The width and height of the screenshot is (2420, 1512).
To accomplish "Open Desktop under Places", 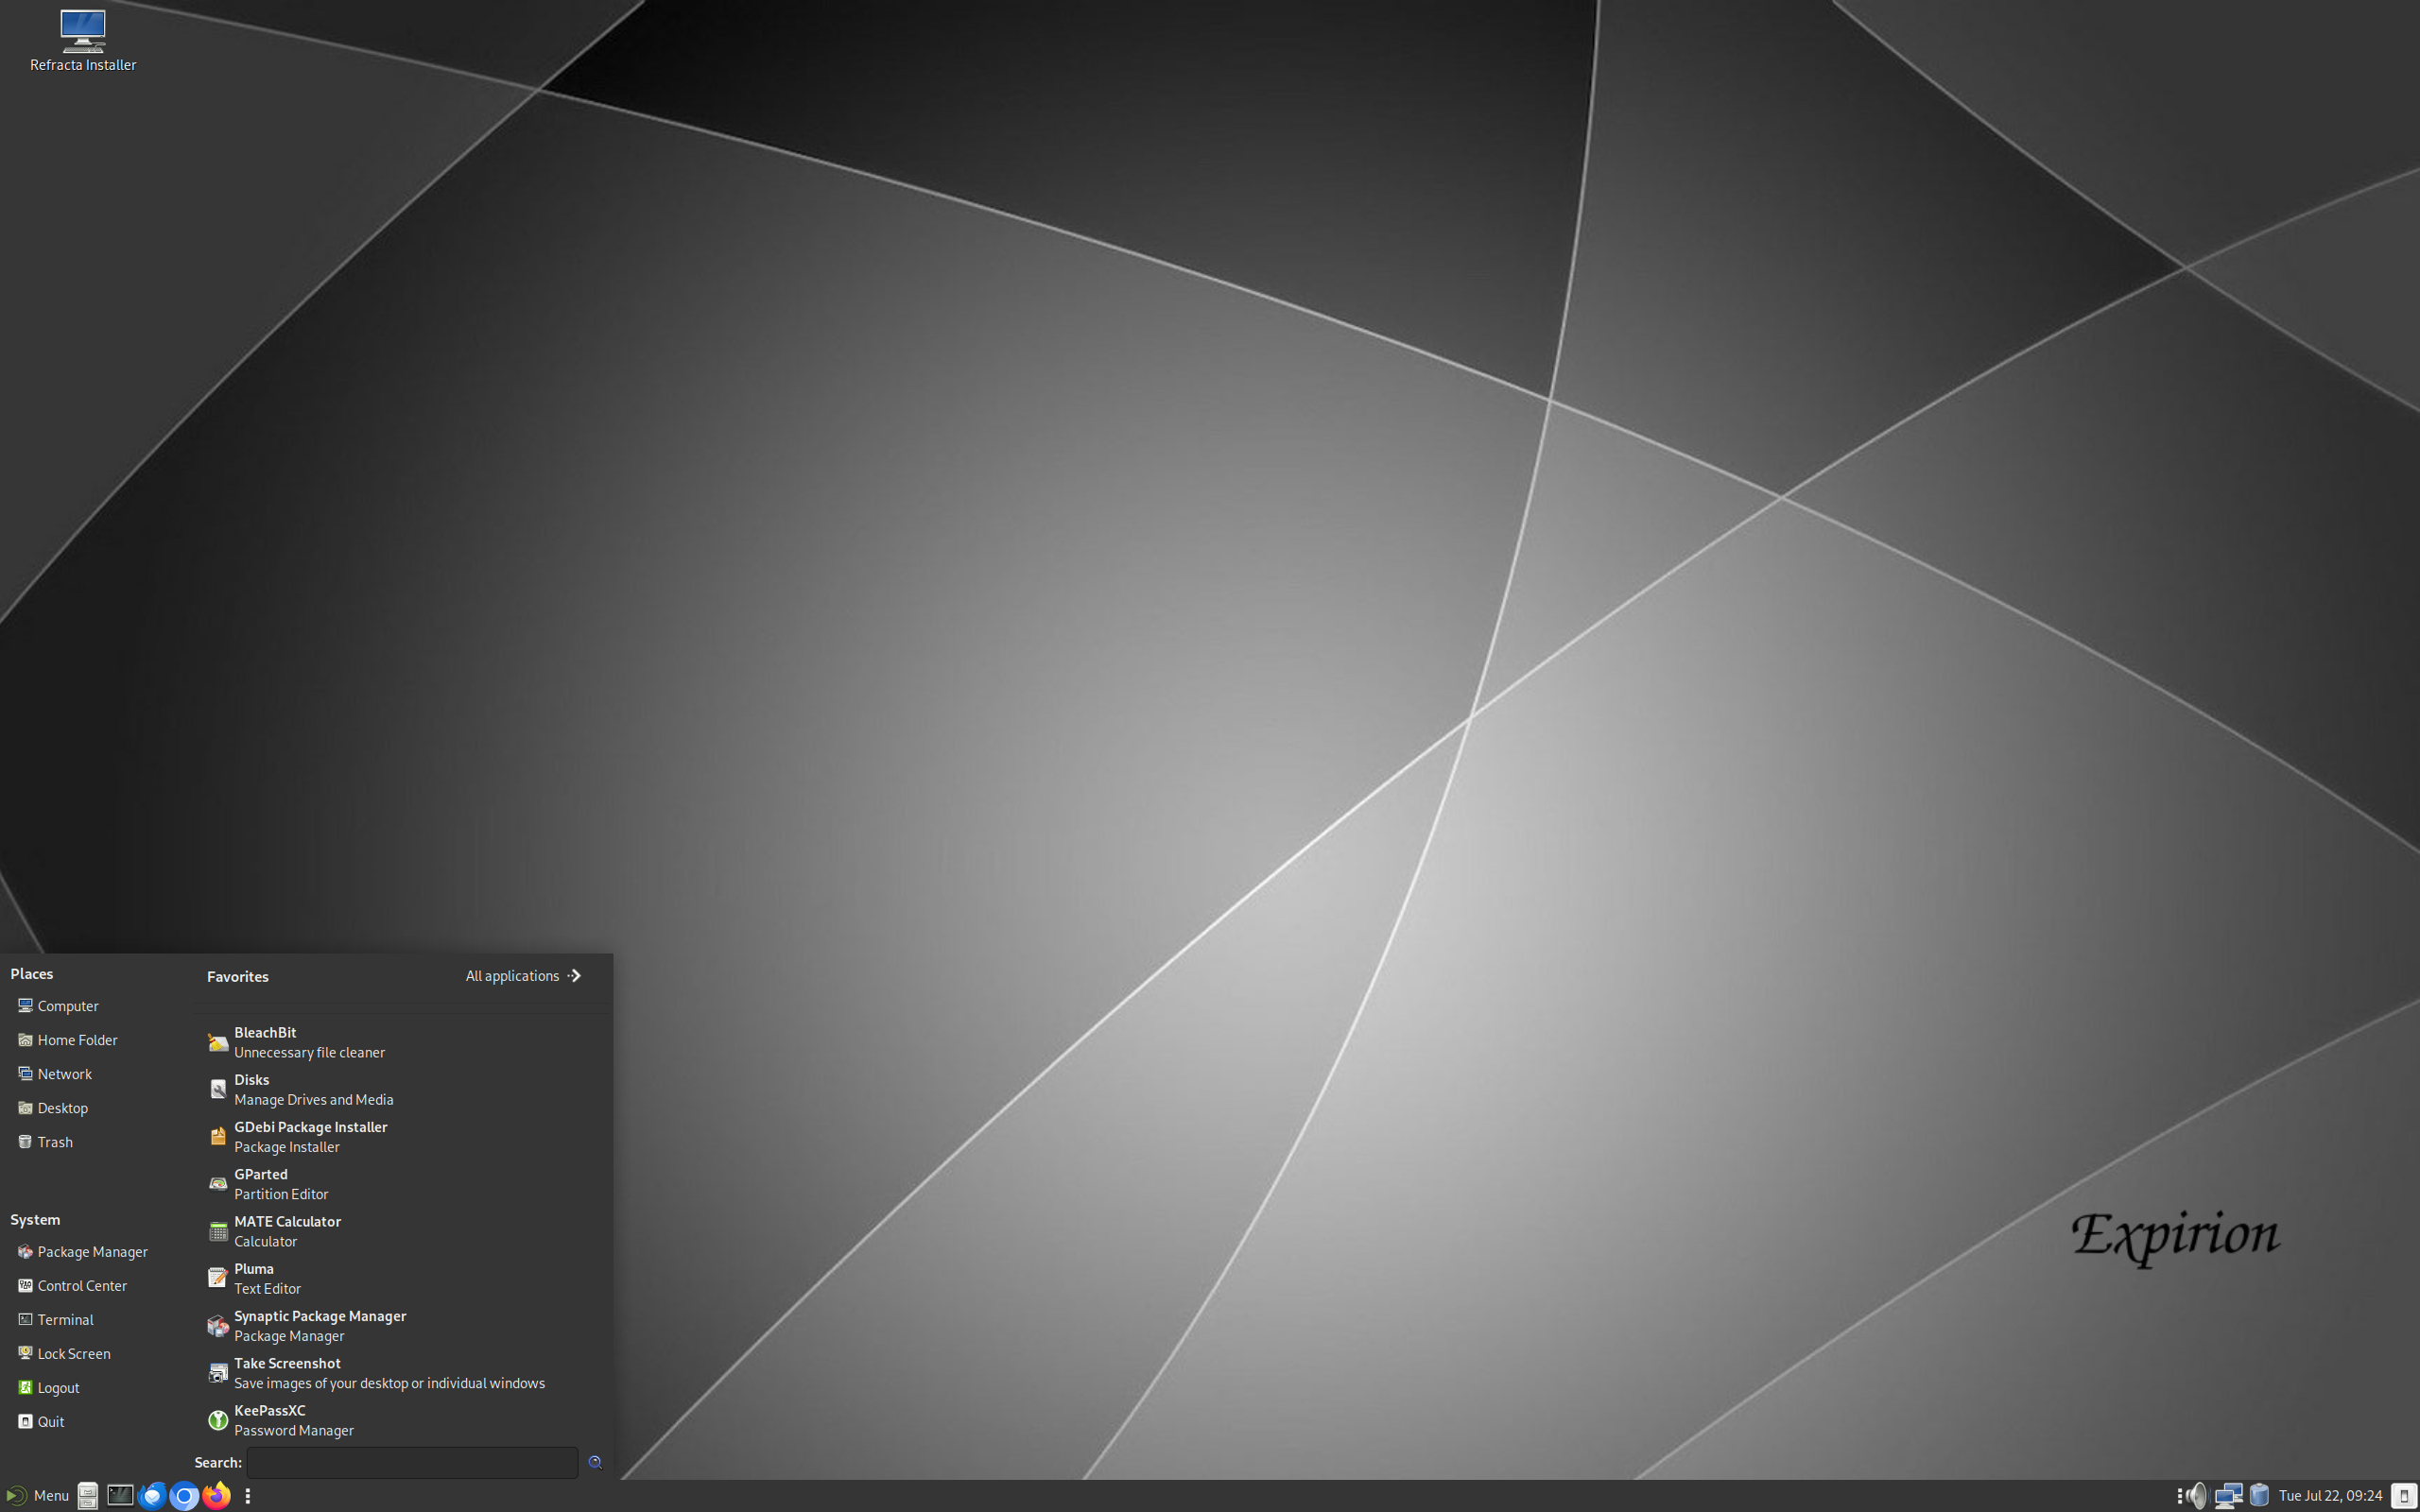I will pyautogui.click(x=53, y=1108).
